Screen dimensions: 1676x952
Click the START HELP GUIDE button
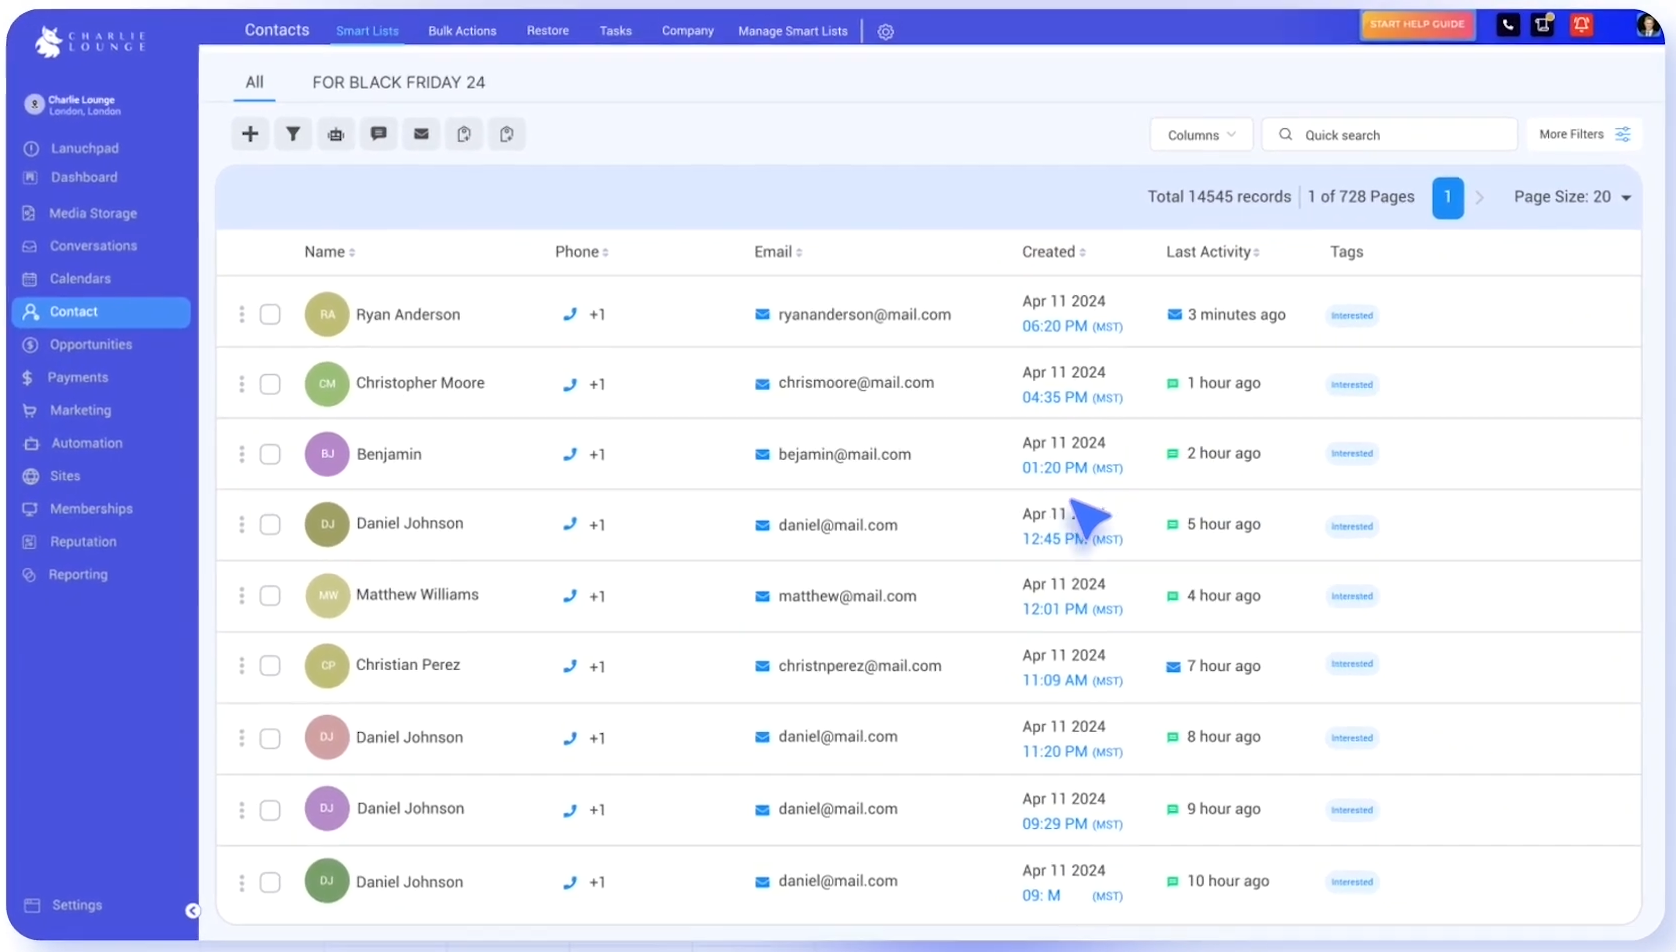point(1417,24)
